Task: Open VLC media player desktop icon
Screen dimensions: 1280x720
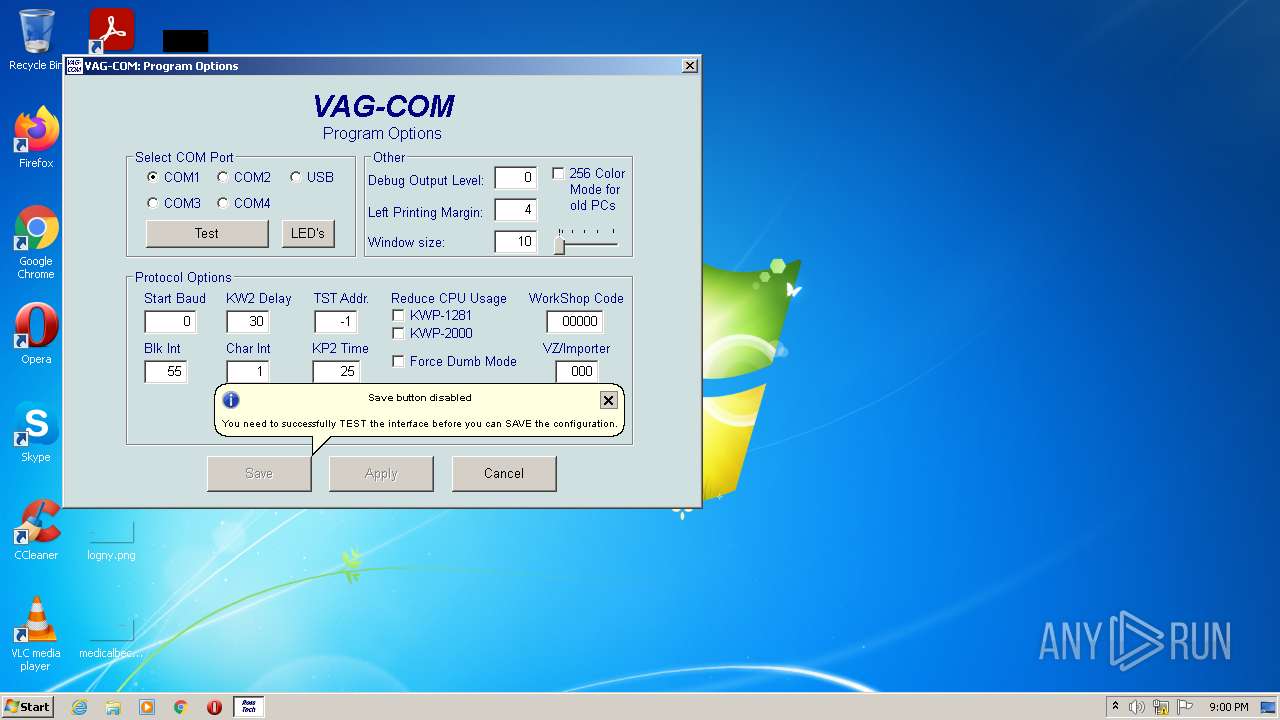Action: 36,634
